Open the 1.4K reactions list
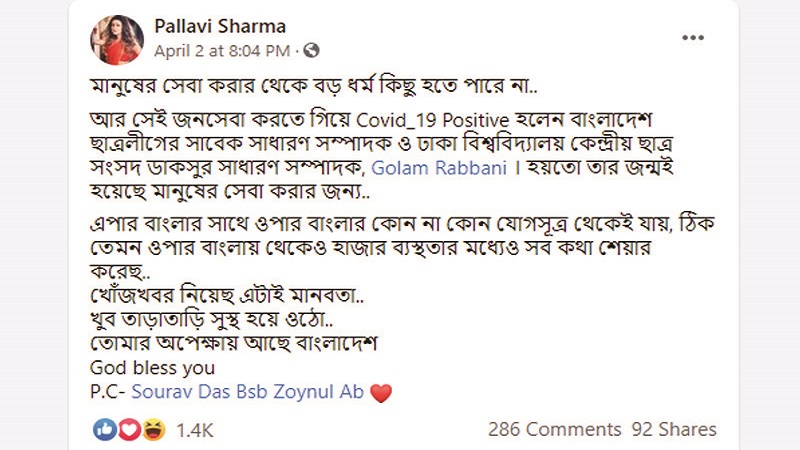 194,430
